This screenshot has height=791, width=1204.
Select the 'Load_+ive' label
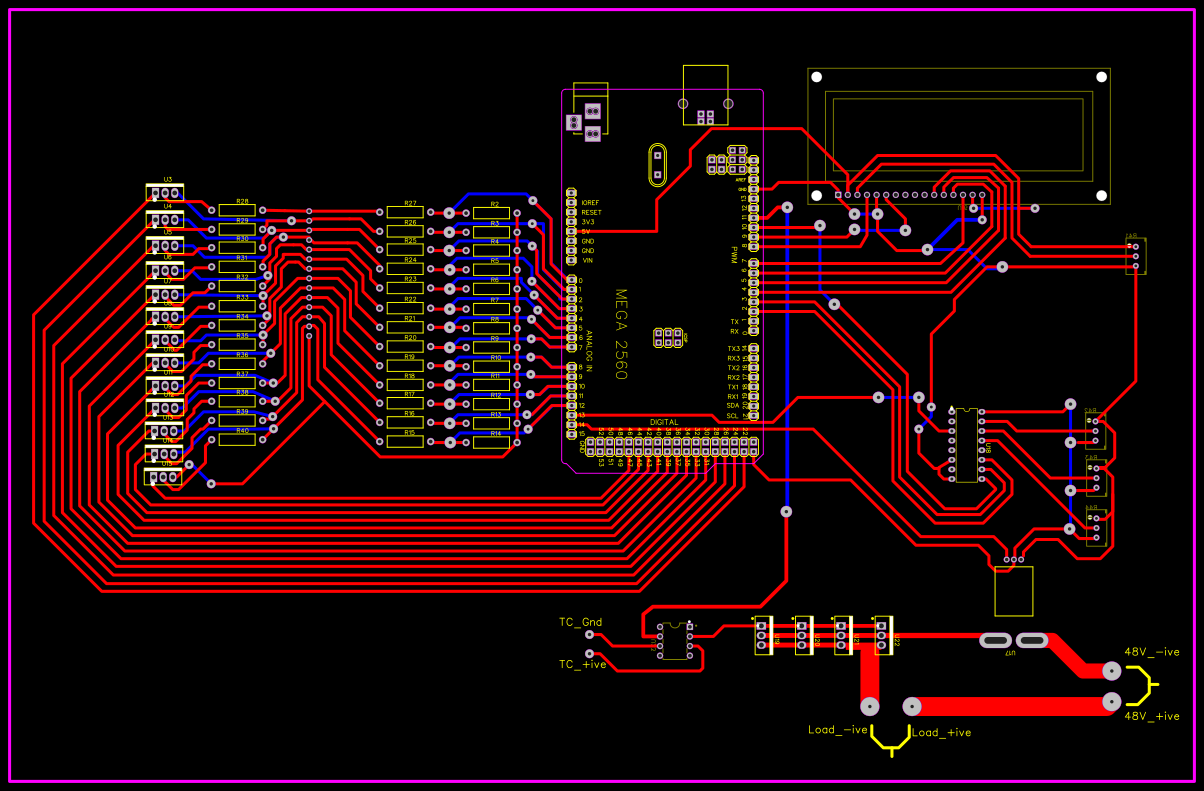click(x=941, y=733)
